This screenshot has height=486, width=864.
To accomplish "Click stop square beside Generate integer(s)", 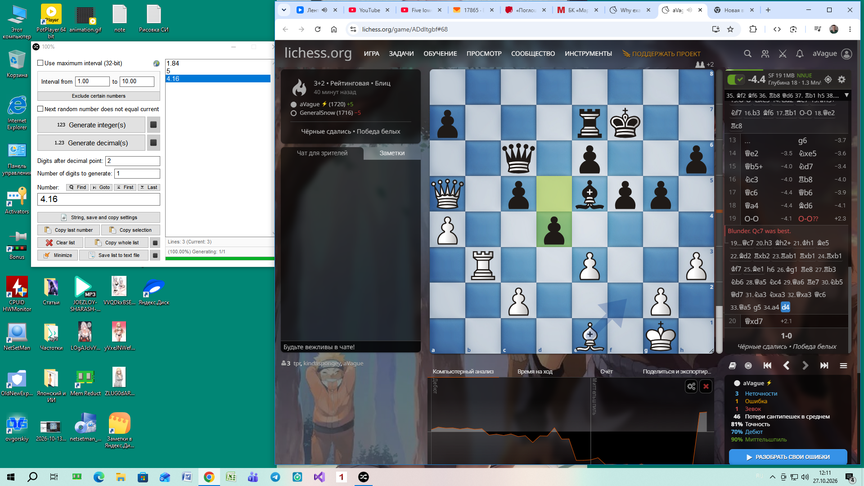I will coord(154,125).
